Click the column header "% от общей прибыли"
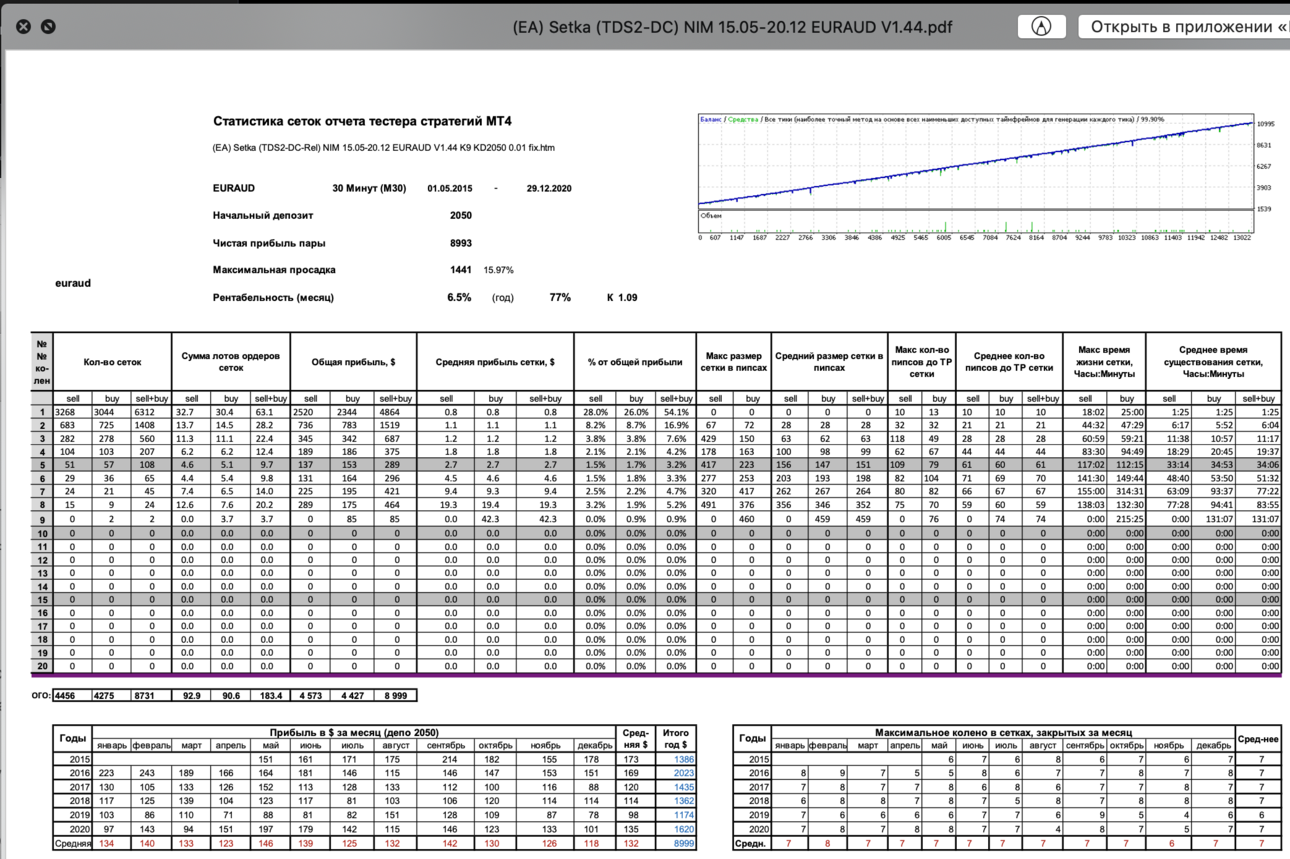 [x=635, y=362]
